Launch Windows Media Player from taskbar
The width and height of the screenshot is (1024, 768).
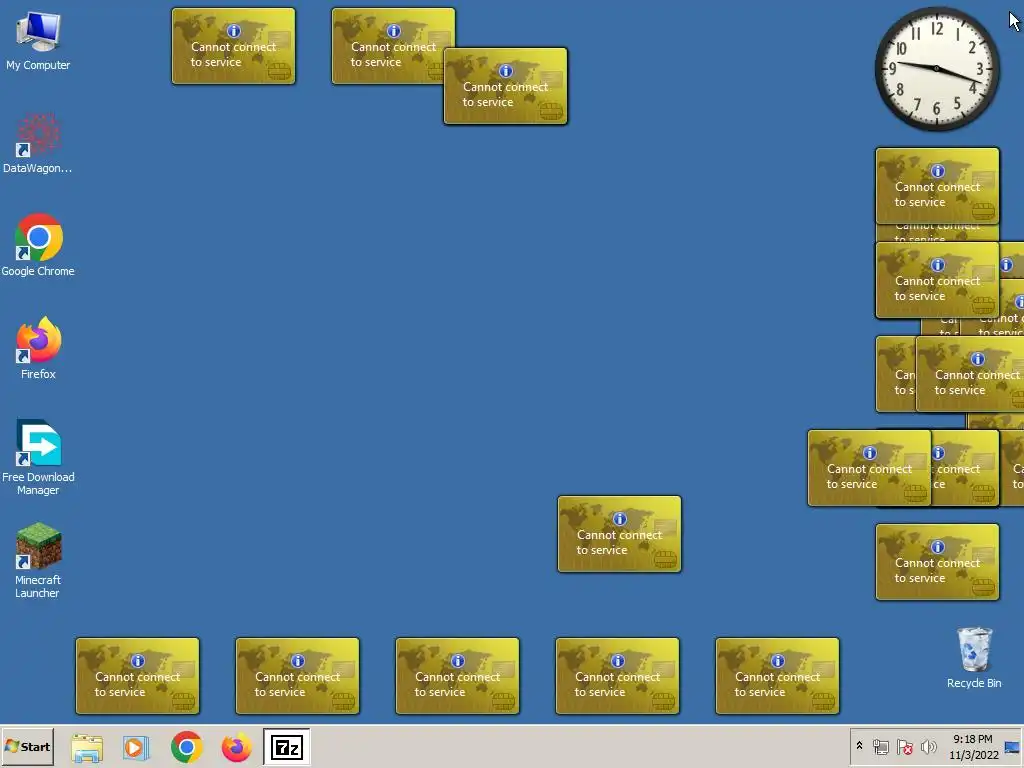[136, 747]
